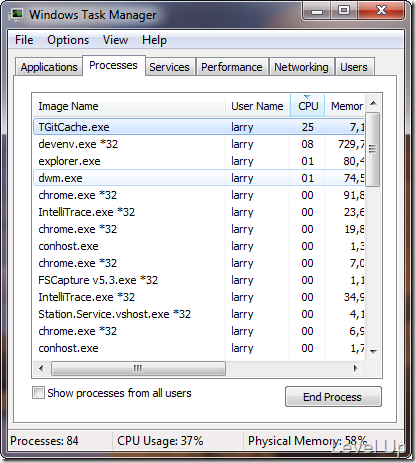Select chrome.exe *32 using 7,0 memory
The width and height of the screenshot is (416, 463).
pyautogui.click(x=199, y=263)
